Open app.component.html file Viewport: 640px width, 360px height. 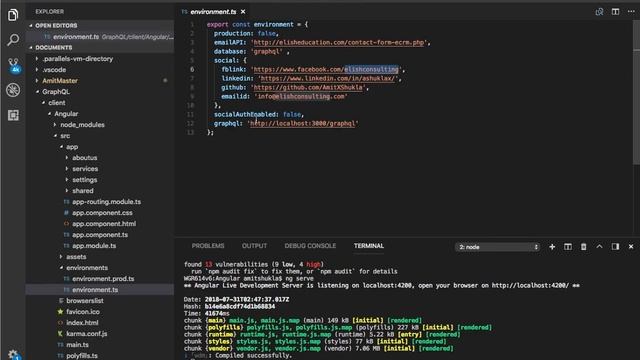click(104, 224)
